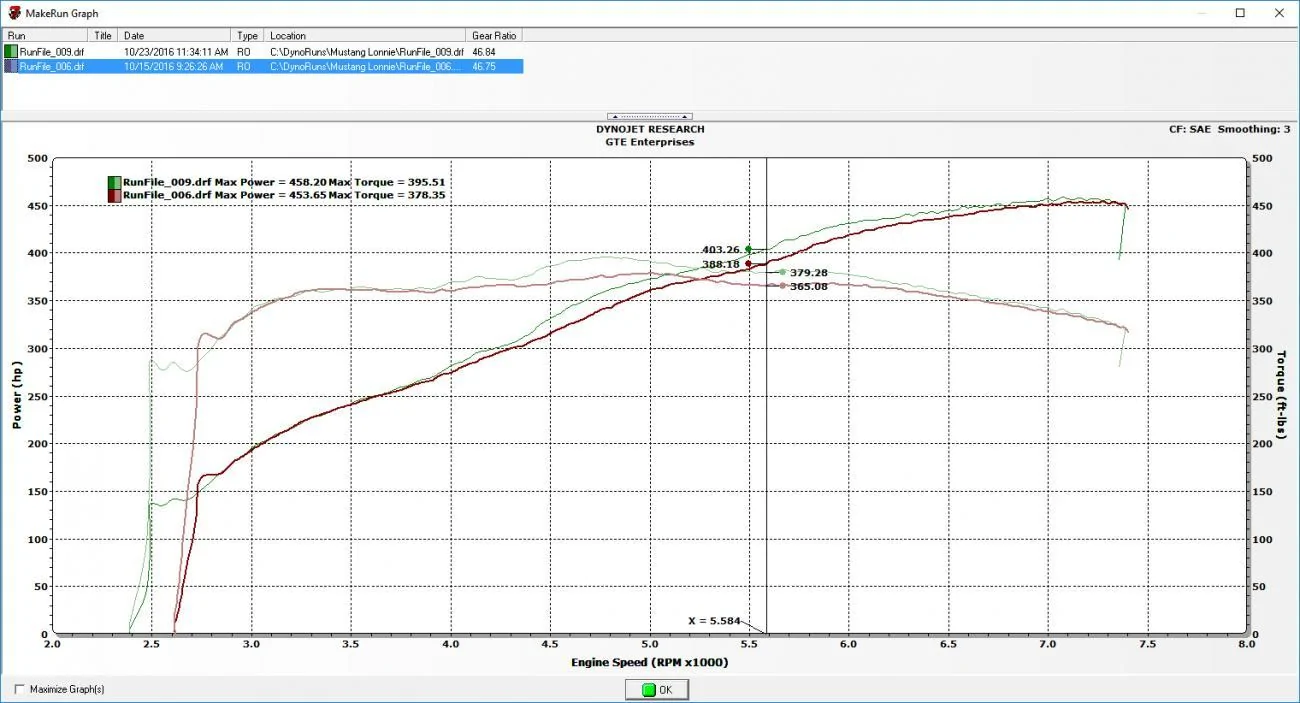Confirm with the OK button

coord(657,690)
